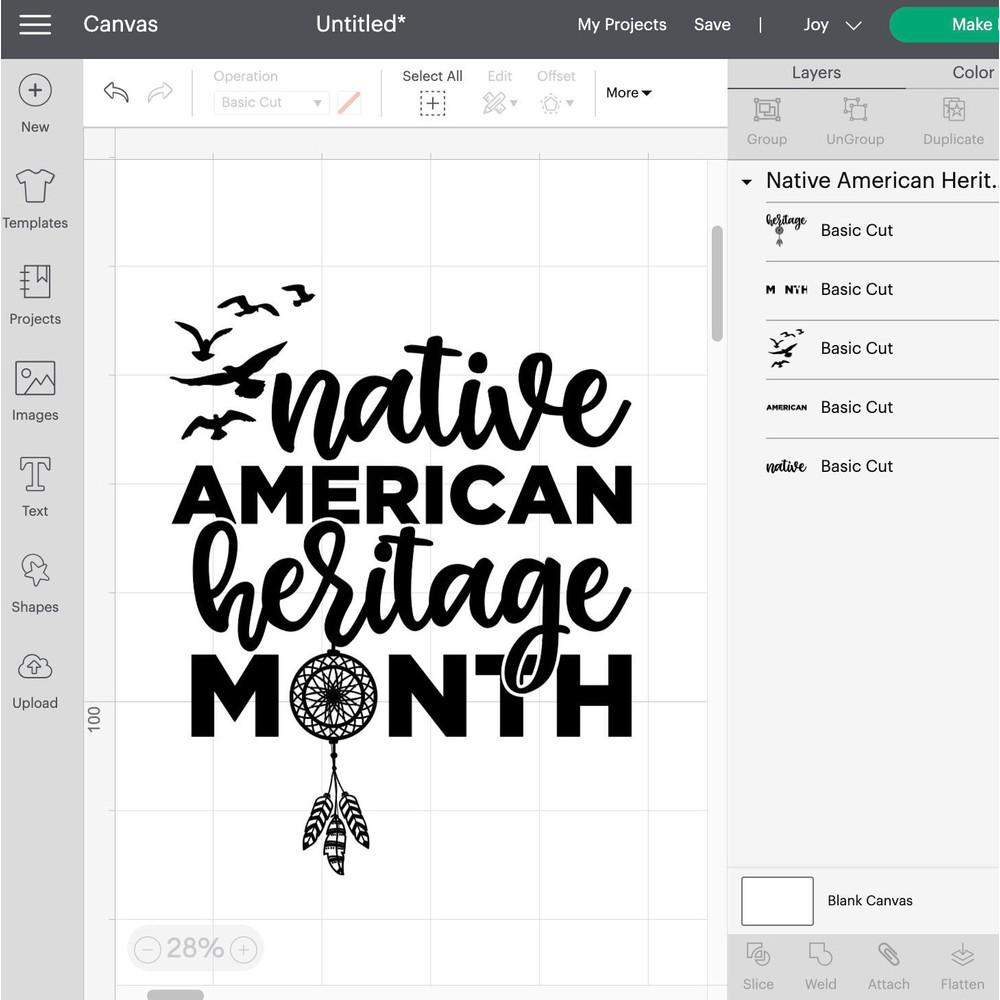Open the hamburger menu
Image resolution: width=1000 pixels, height=1000 pixels.
click(35, 25)
